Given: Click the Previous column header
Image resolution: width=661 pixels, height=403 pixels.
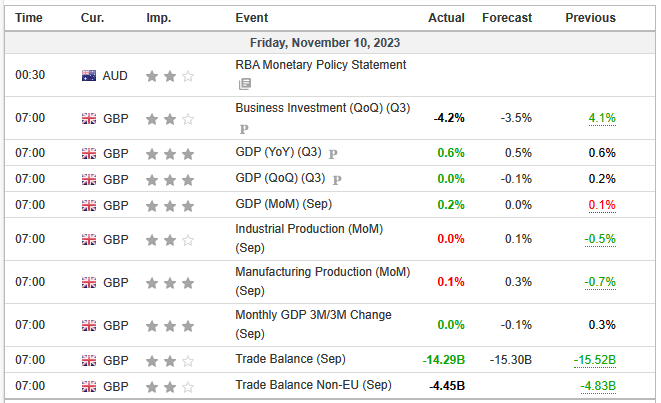Looking at the screenshot, I should [x=590, y=18].
